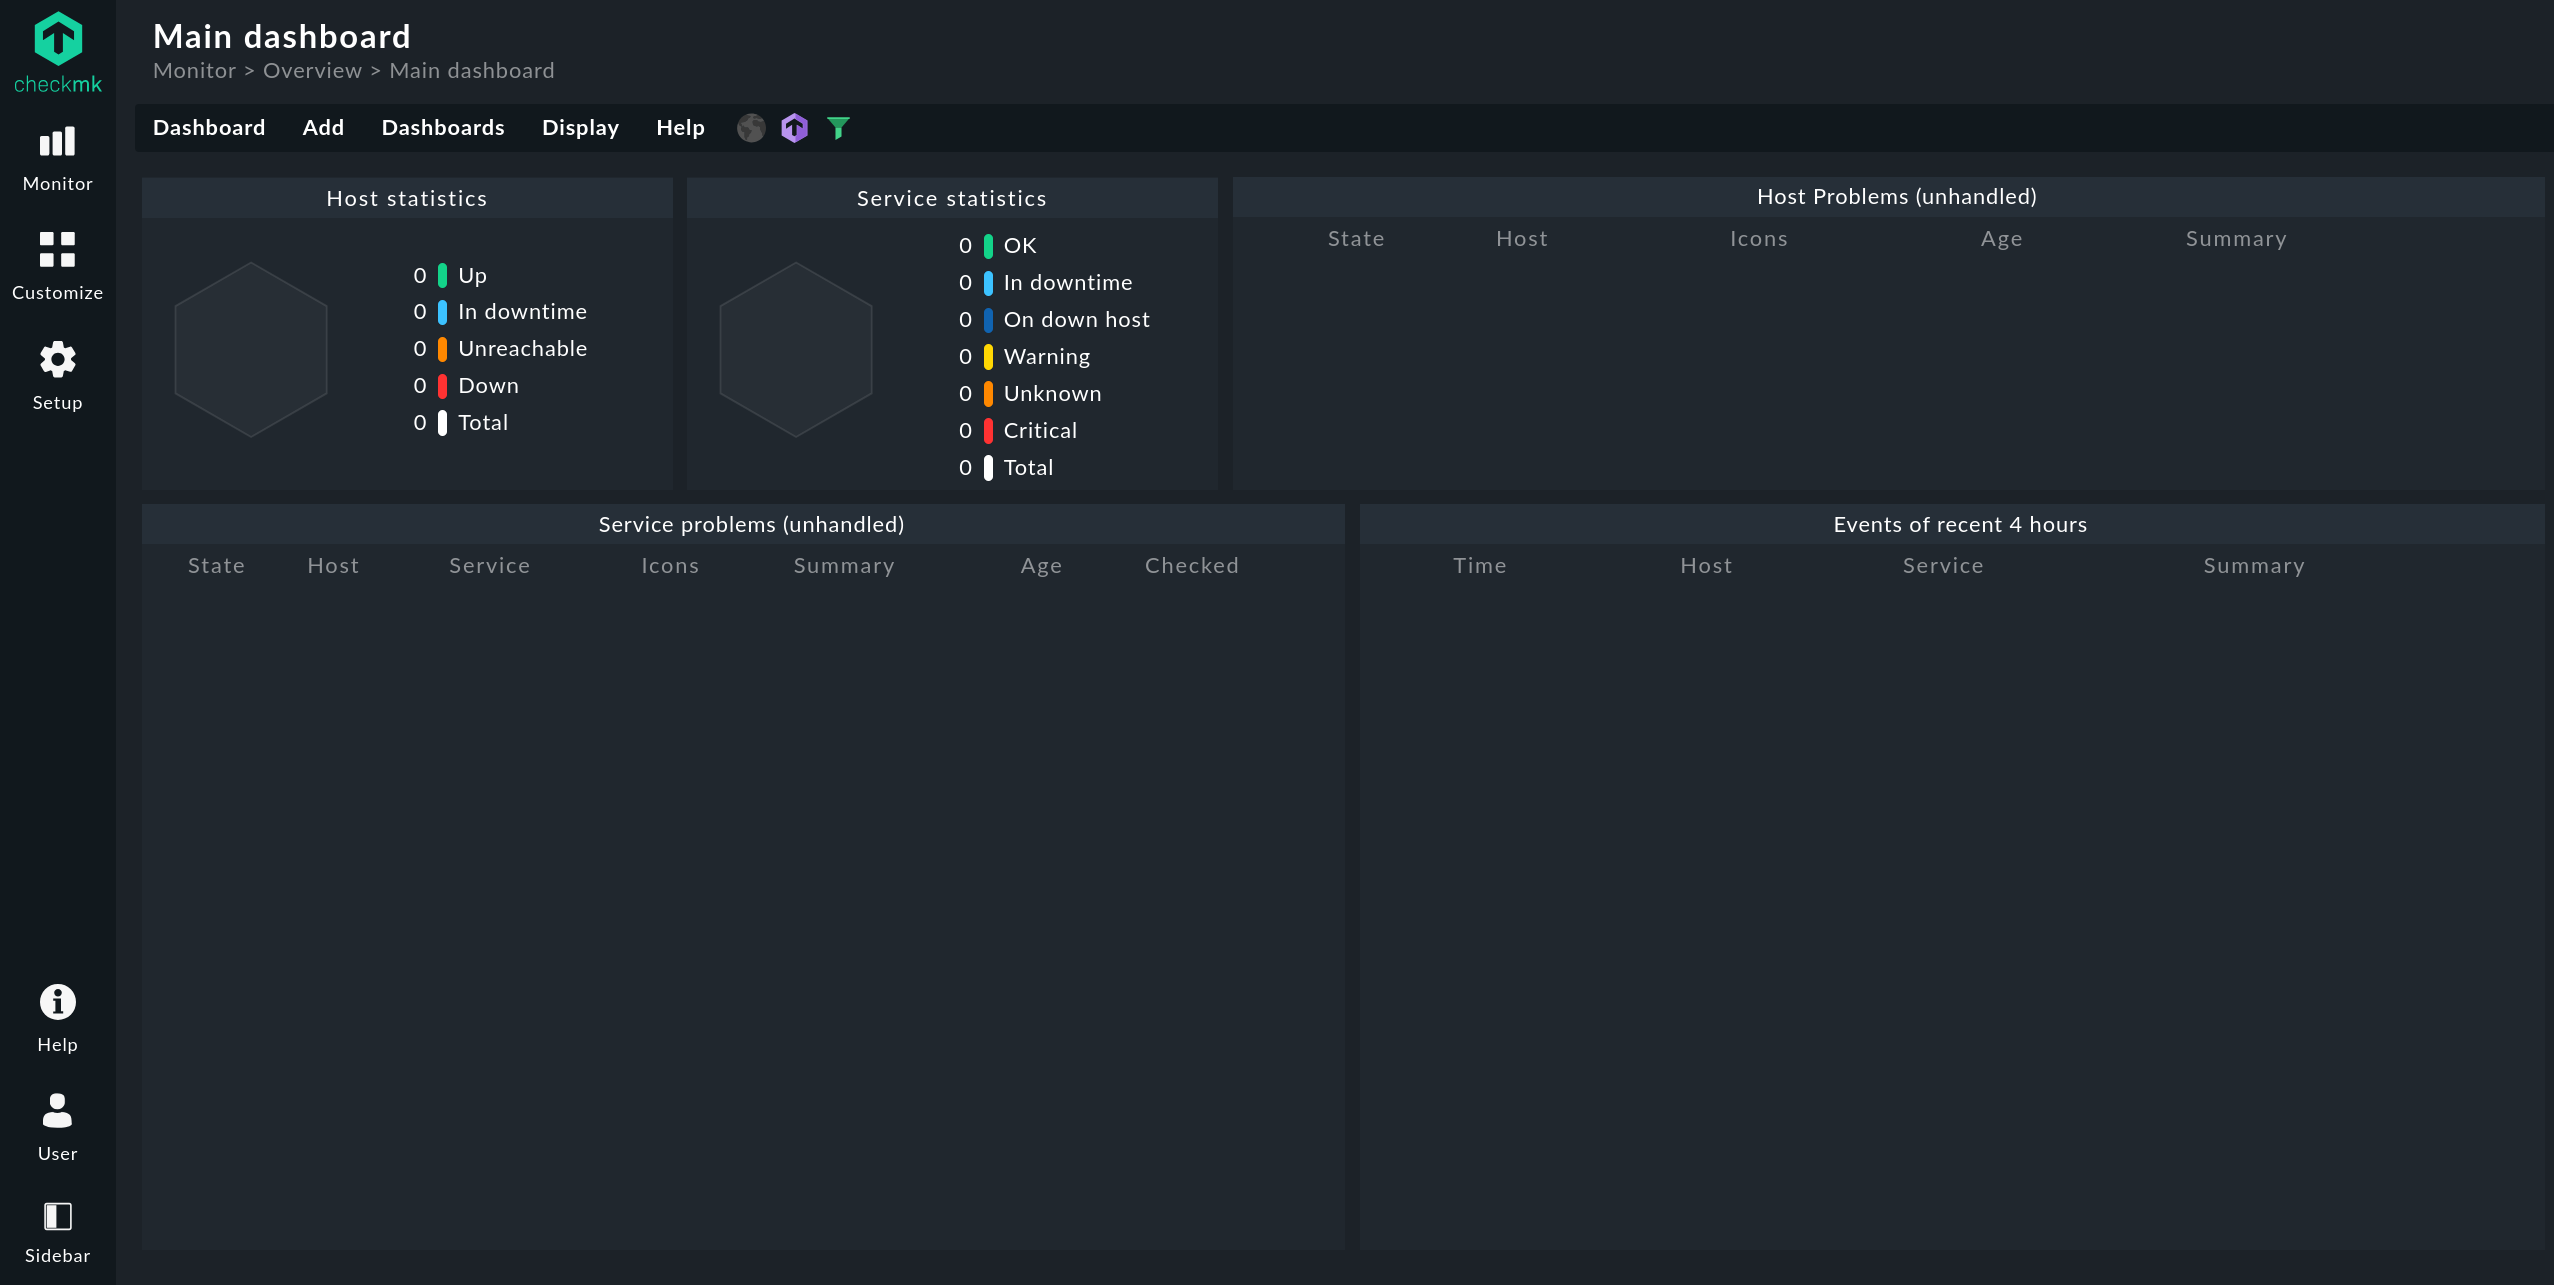
Task: Open the Add menu
Action: tap(323, 128)
